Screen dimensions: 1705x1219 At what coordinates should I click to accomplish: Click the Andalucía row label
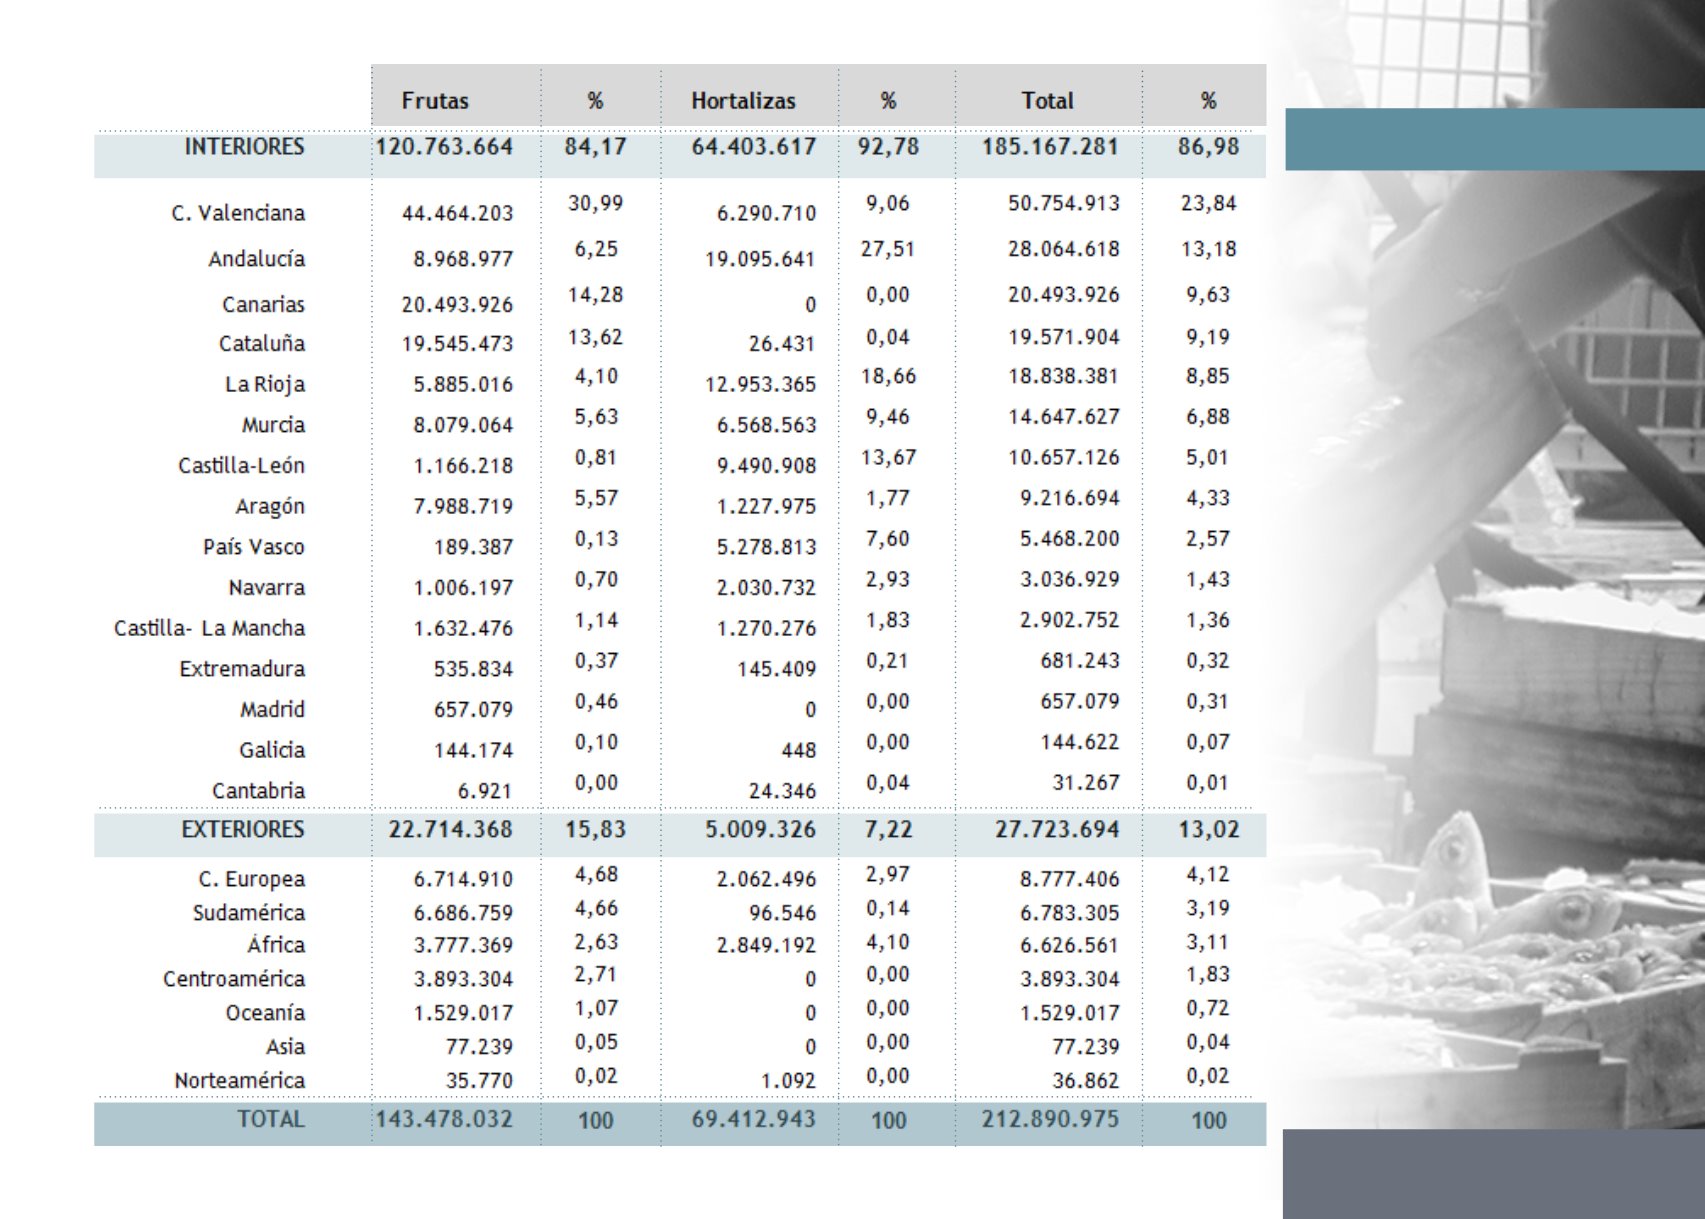tap(257, 259)
